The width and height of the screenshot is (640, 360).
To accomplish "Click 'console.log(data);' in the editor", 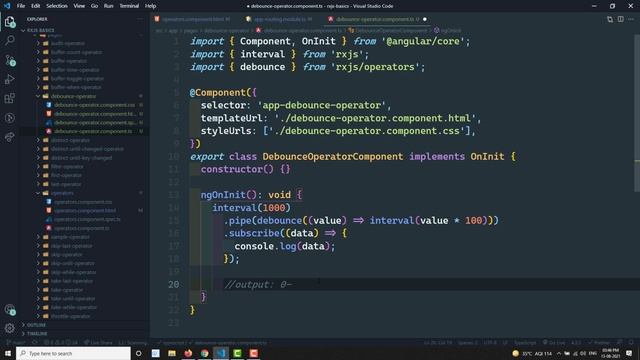I will 284,246.
